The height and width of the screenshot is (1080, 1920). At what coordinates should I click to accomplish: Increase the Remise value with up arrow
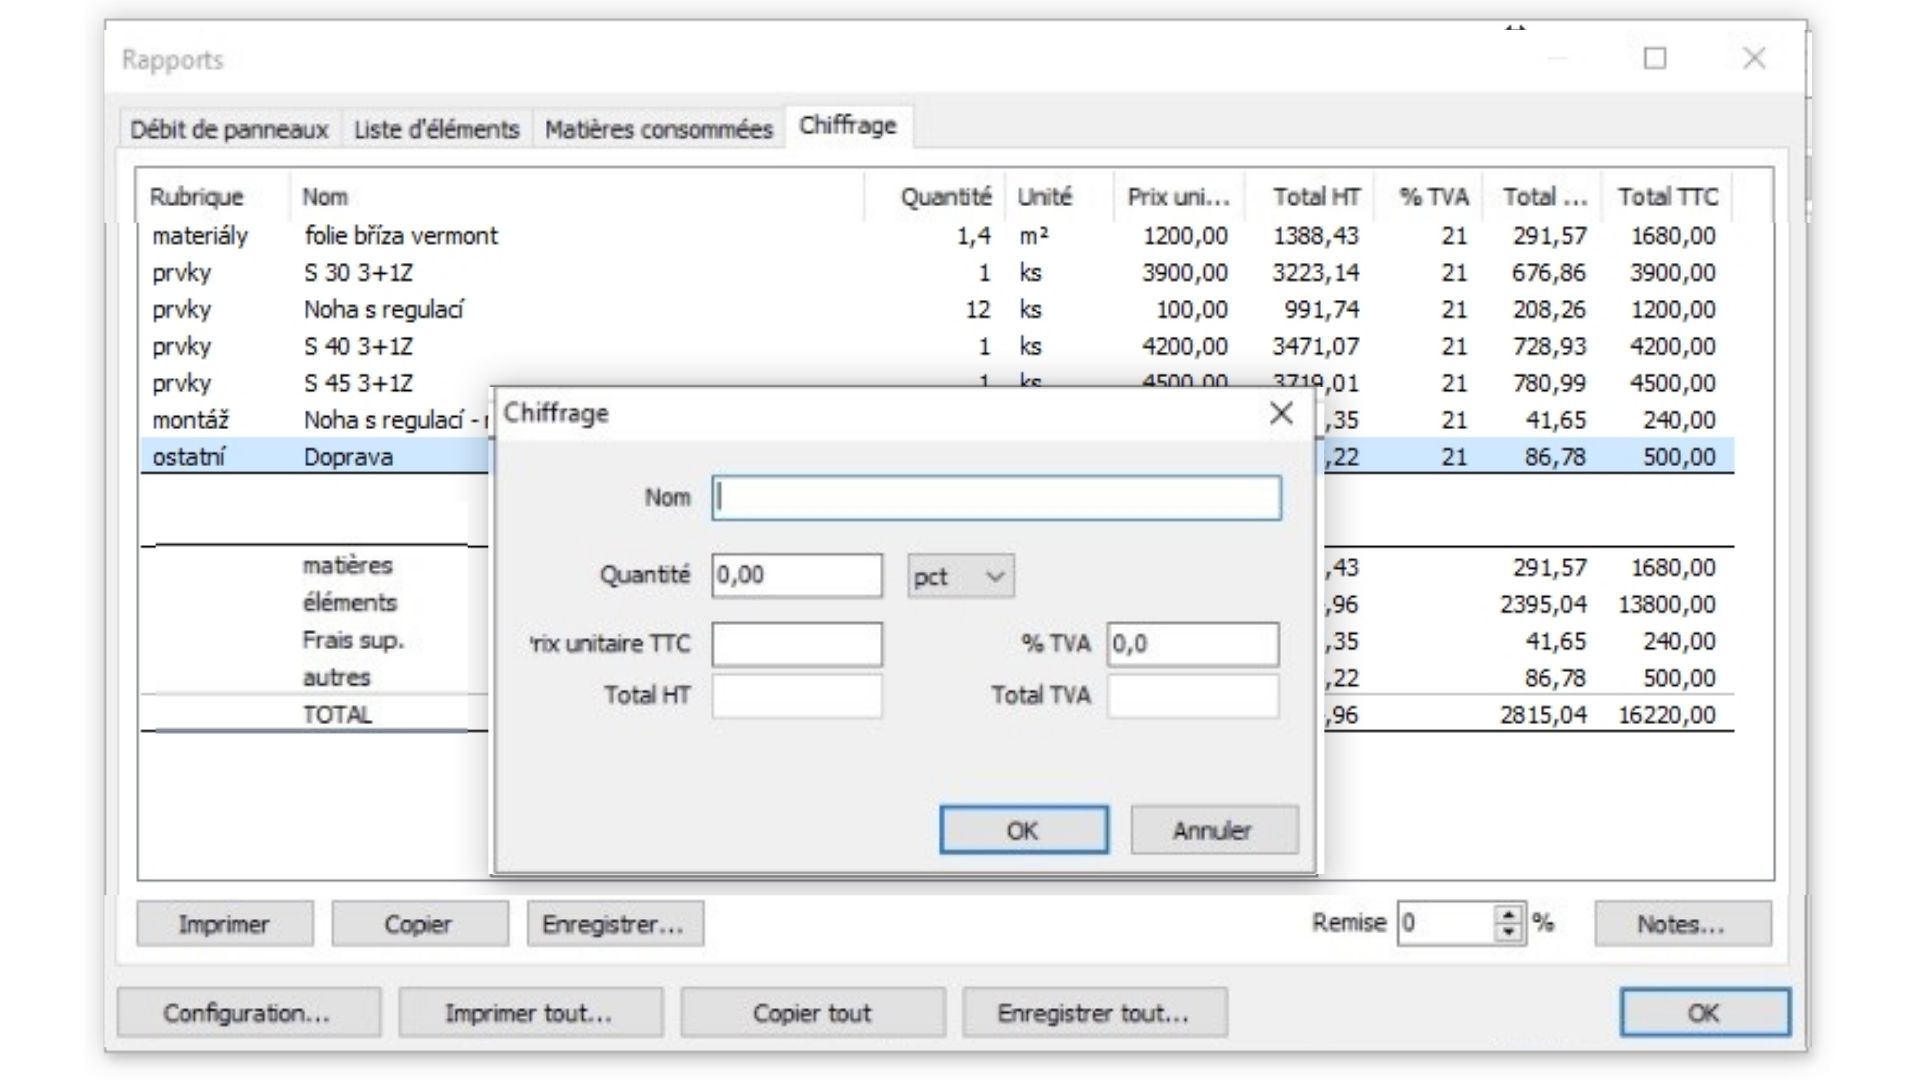pos(1509,914)
